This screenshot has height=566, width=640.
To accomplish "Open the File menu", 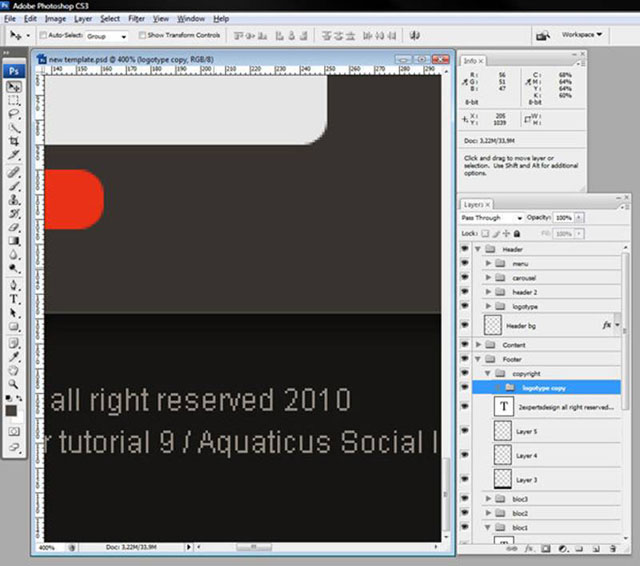I will click(x=10, y=19).
